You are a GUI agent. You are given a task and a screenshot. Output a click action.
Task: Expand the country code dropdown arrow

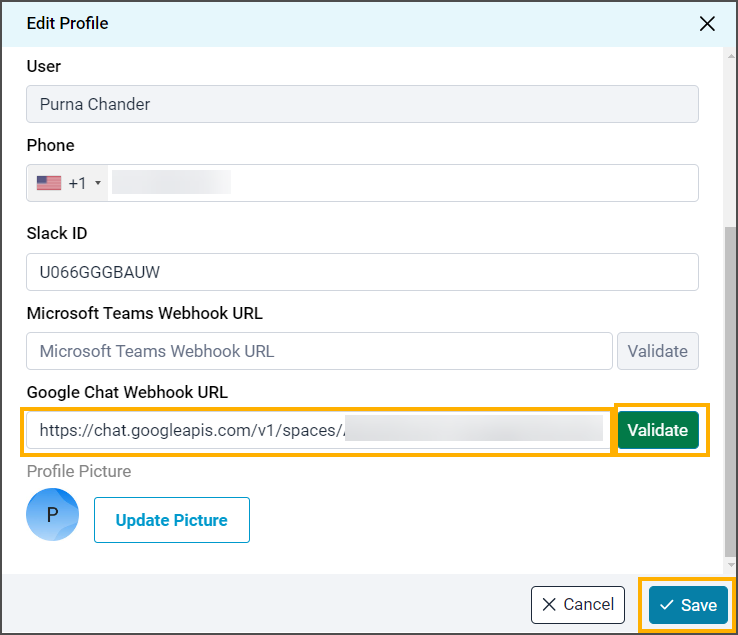[x=98, y=184]
